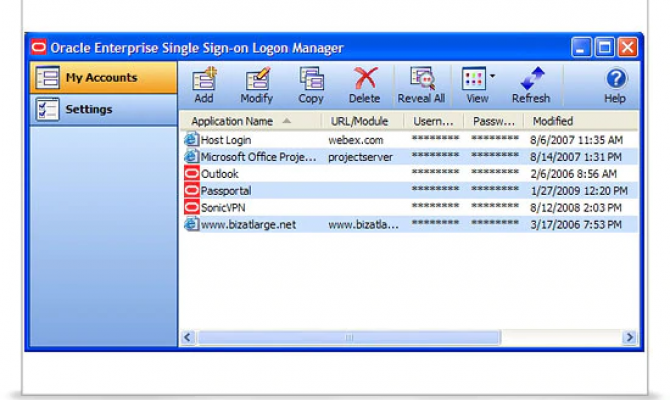Close the Logon Manager window
Image resolution: width=670 pixels, height=400 pixels.
[x=628, y=47]
